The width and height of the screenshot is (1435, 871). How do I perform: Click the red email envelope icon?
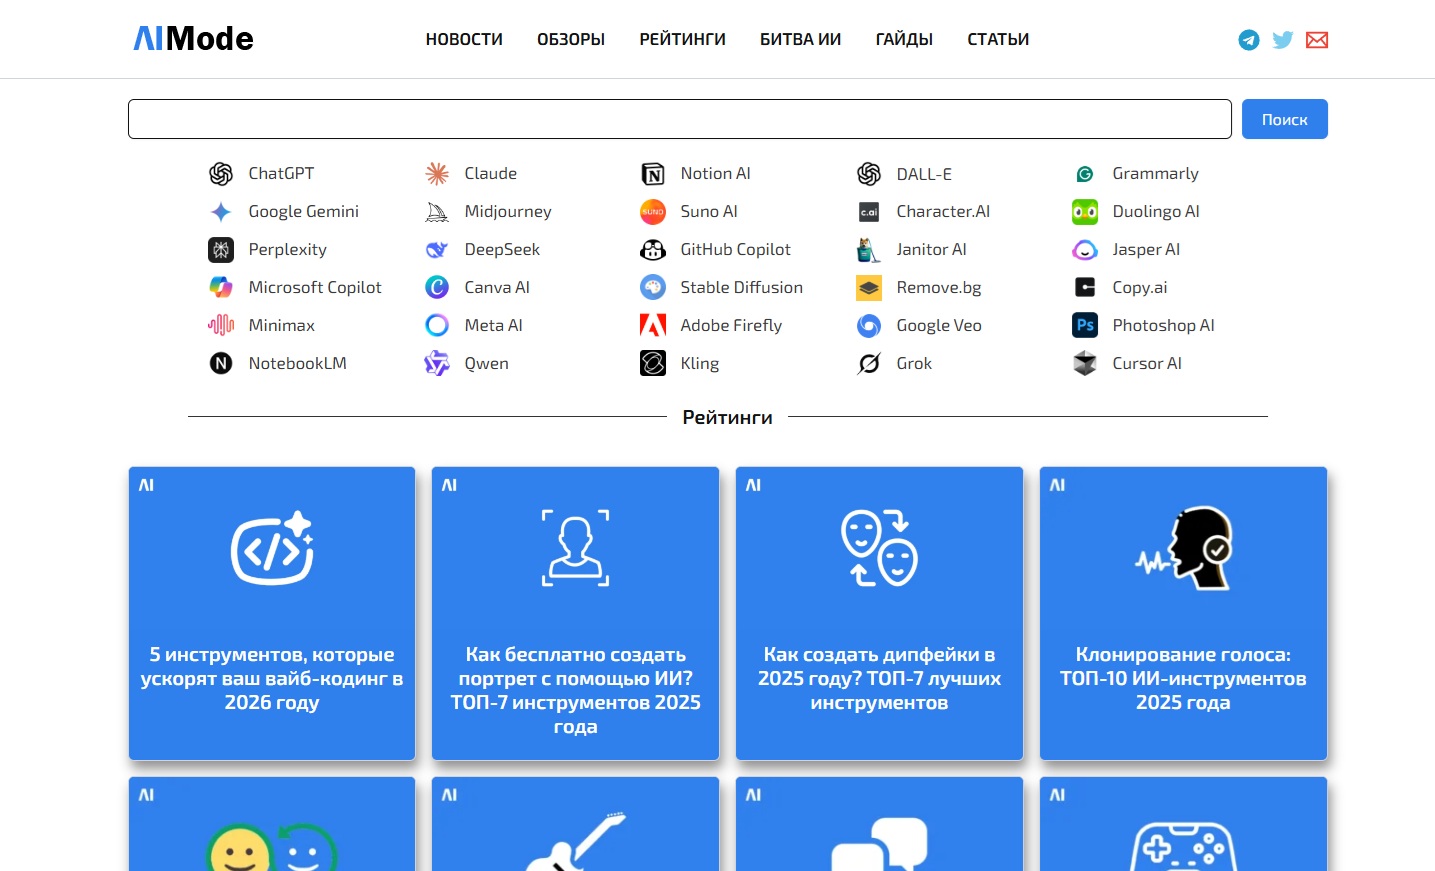tap(1317, 40)
